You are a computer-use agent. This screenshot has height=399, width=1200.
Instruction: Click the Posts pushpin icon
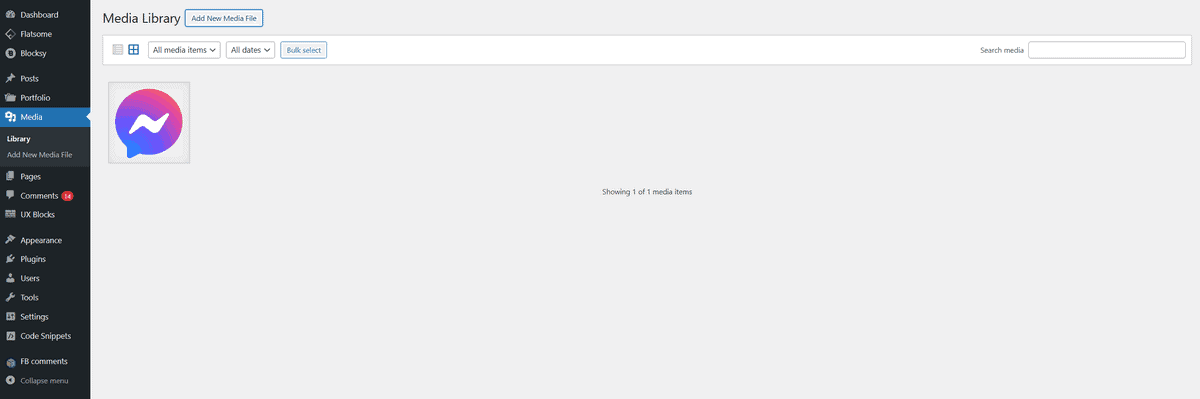(x=10, y=78)
